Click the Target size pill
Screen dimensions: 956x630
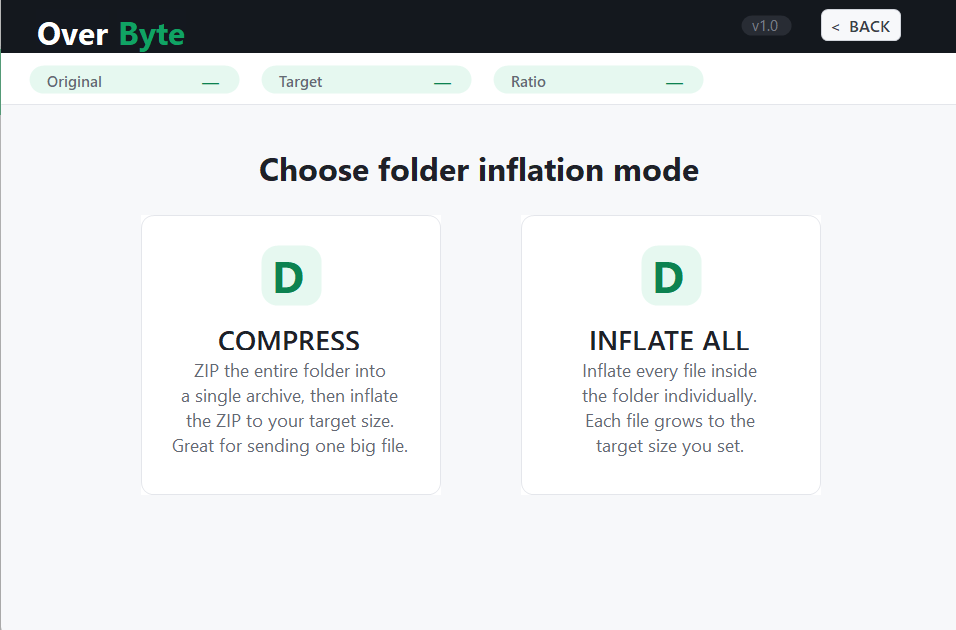(366, 80)
